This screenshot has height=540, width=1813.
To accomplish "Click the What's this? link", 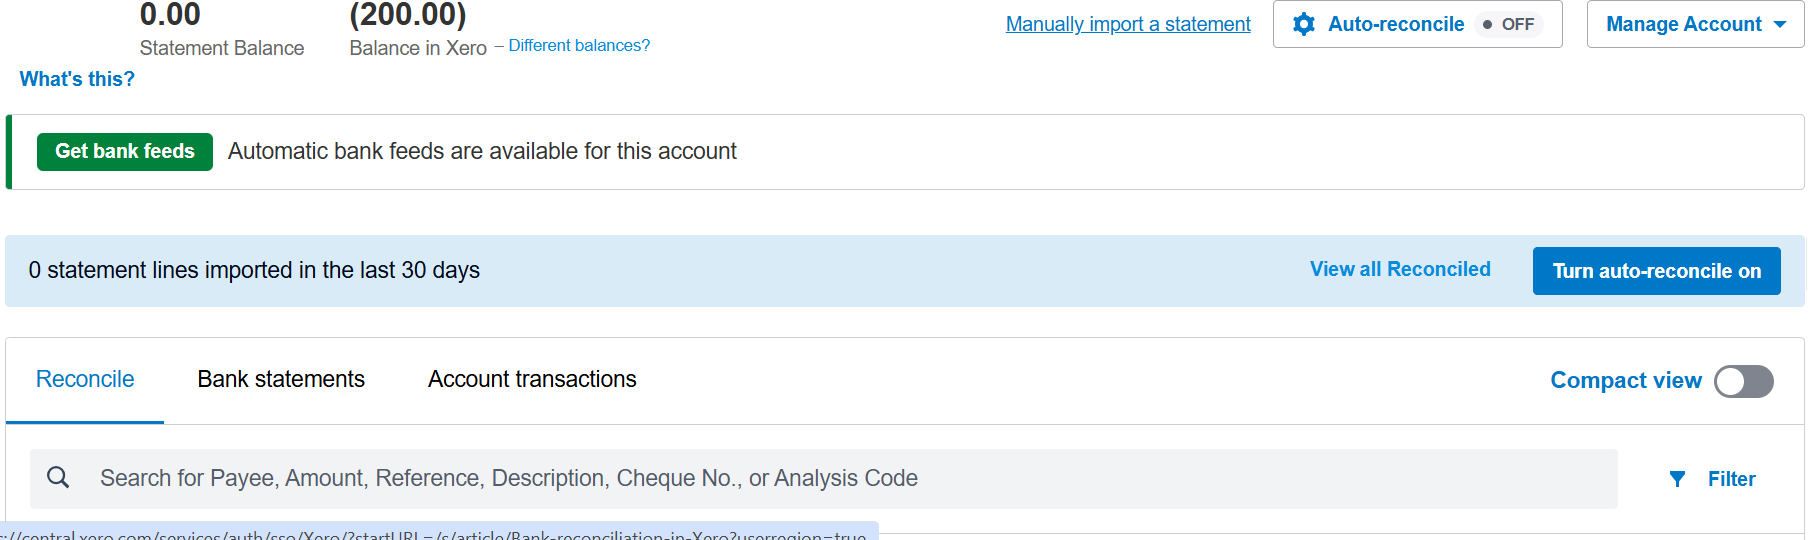I will [x=77, y=79].
